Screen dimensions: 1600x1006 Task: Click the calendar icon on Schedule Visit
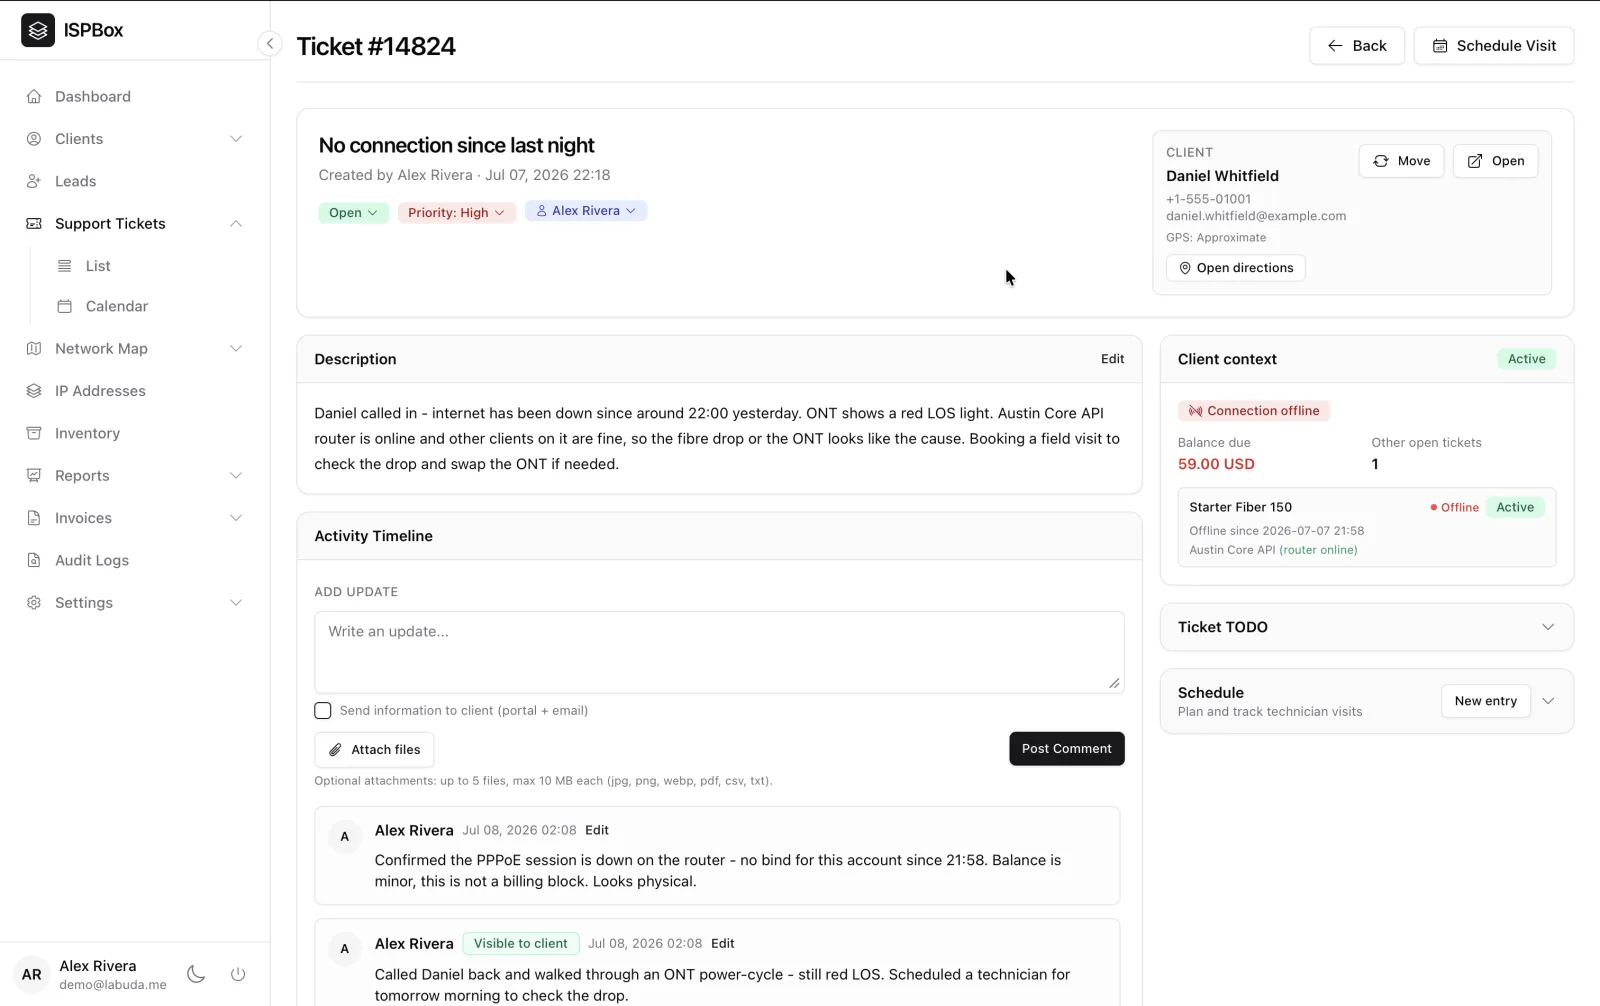click(x=1440, y=46)
